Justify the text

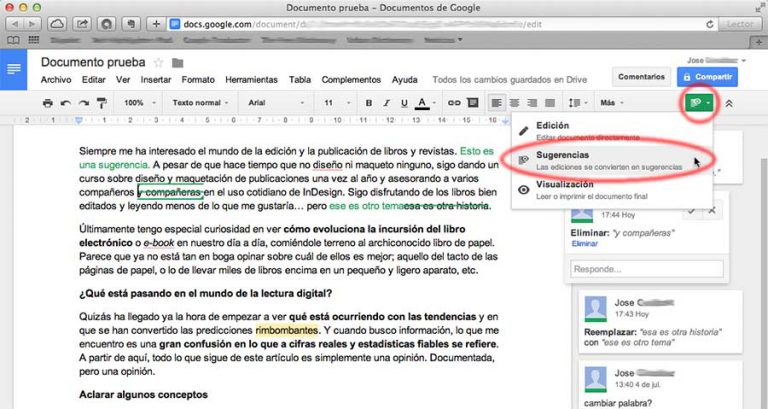point(550,103)
